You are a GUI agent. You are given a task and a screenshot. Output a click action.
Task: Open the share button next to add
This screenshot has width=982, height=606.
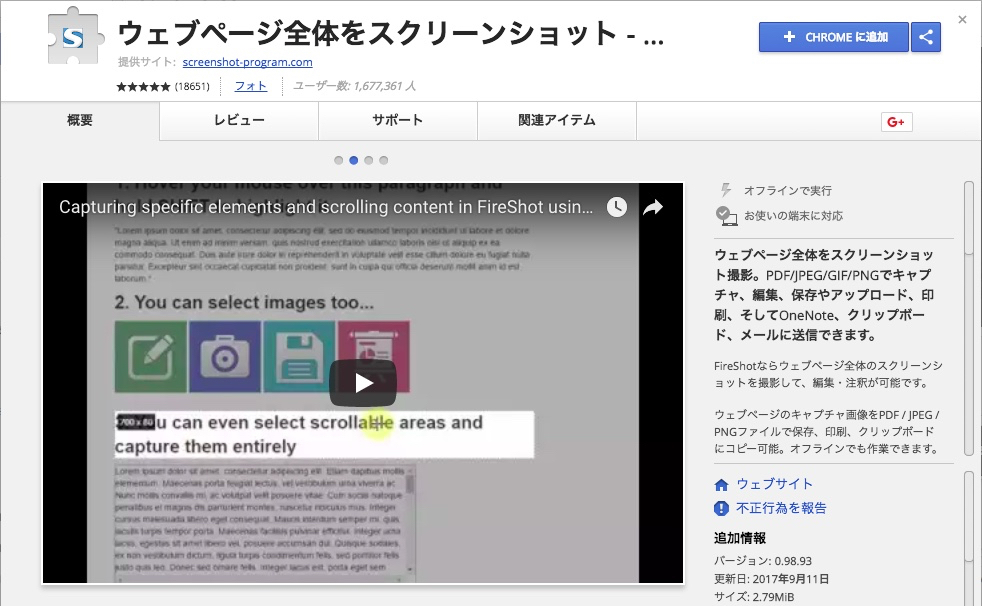(926, 37)
